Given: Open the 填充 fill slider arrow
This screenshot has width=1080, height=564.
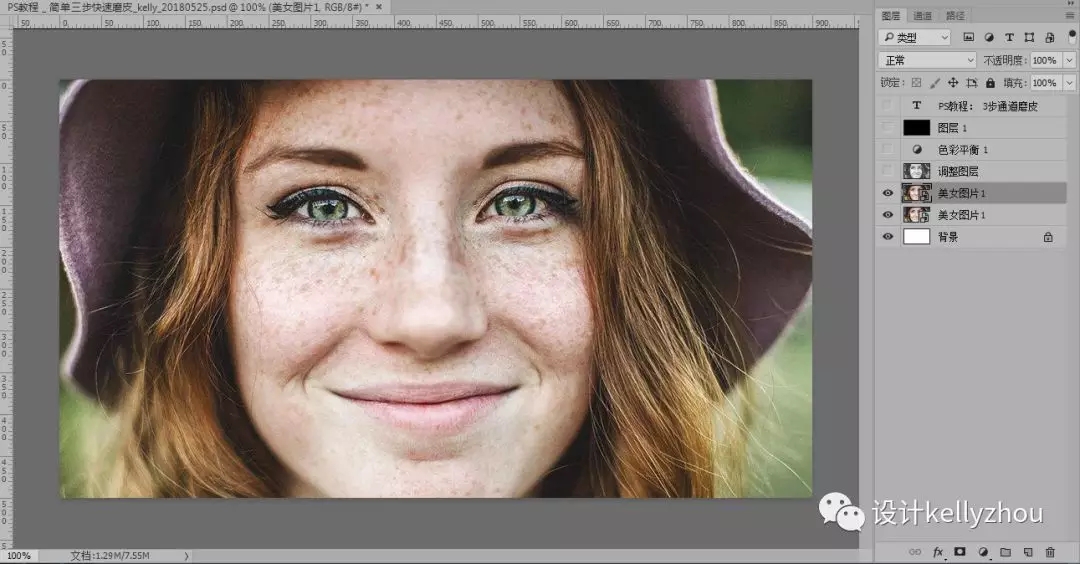Looking at the screenshot, I should (1069, 83).
